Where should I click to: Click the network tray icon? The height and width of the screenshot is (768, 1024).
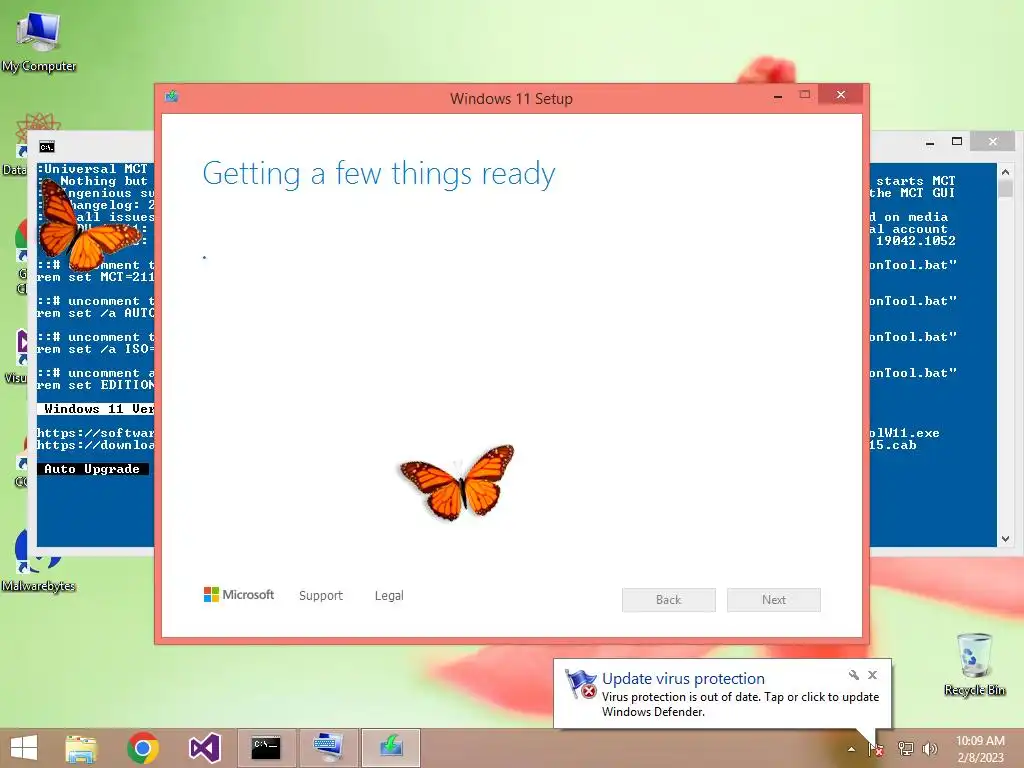[x=906, y=749]
